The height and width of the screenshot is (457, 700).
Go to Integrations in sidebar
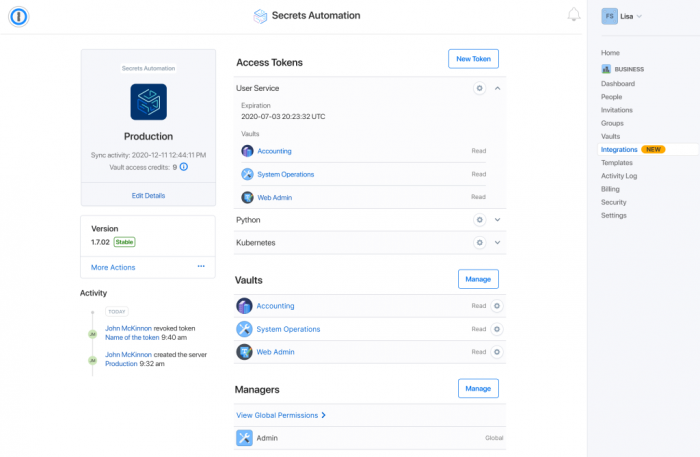[x=619, y=149]
